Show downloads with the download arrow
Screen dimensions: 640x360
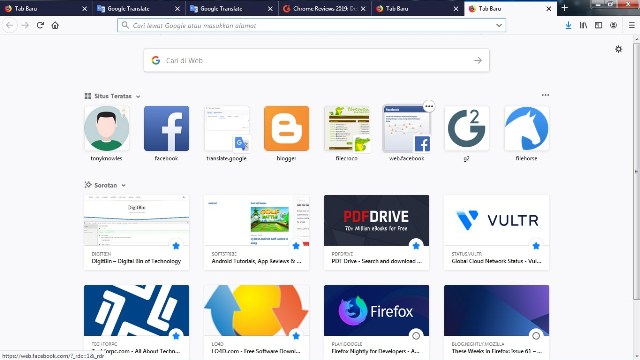click(568, 25)
